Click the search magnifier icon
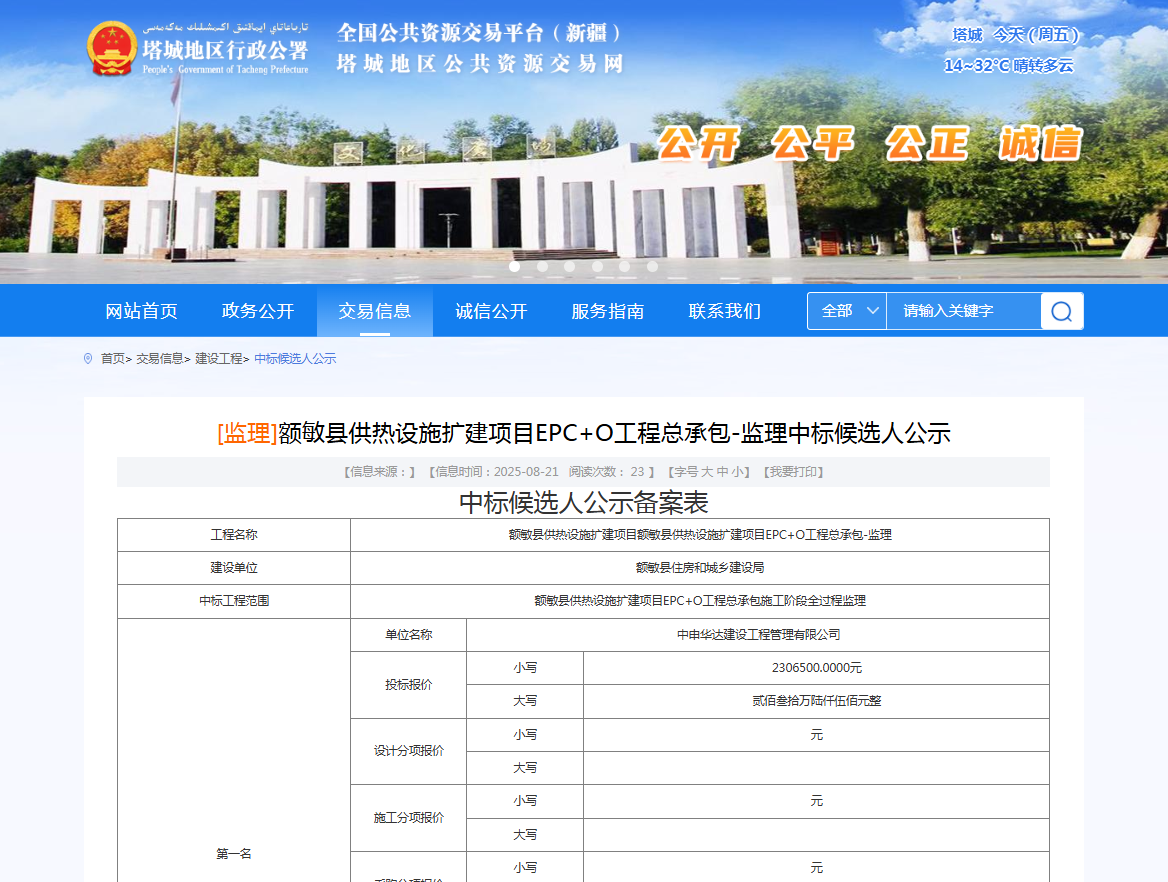 1061,311
